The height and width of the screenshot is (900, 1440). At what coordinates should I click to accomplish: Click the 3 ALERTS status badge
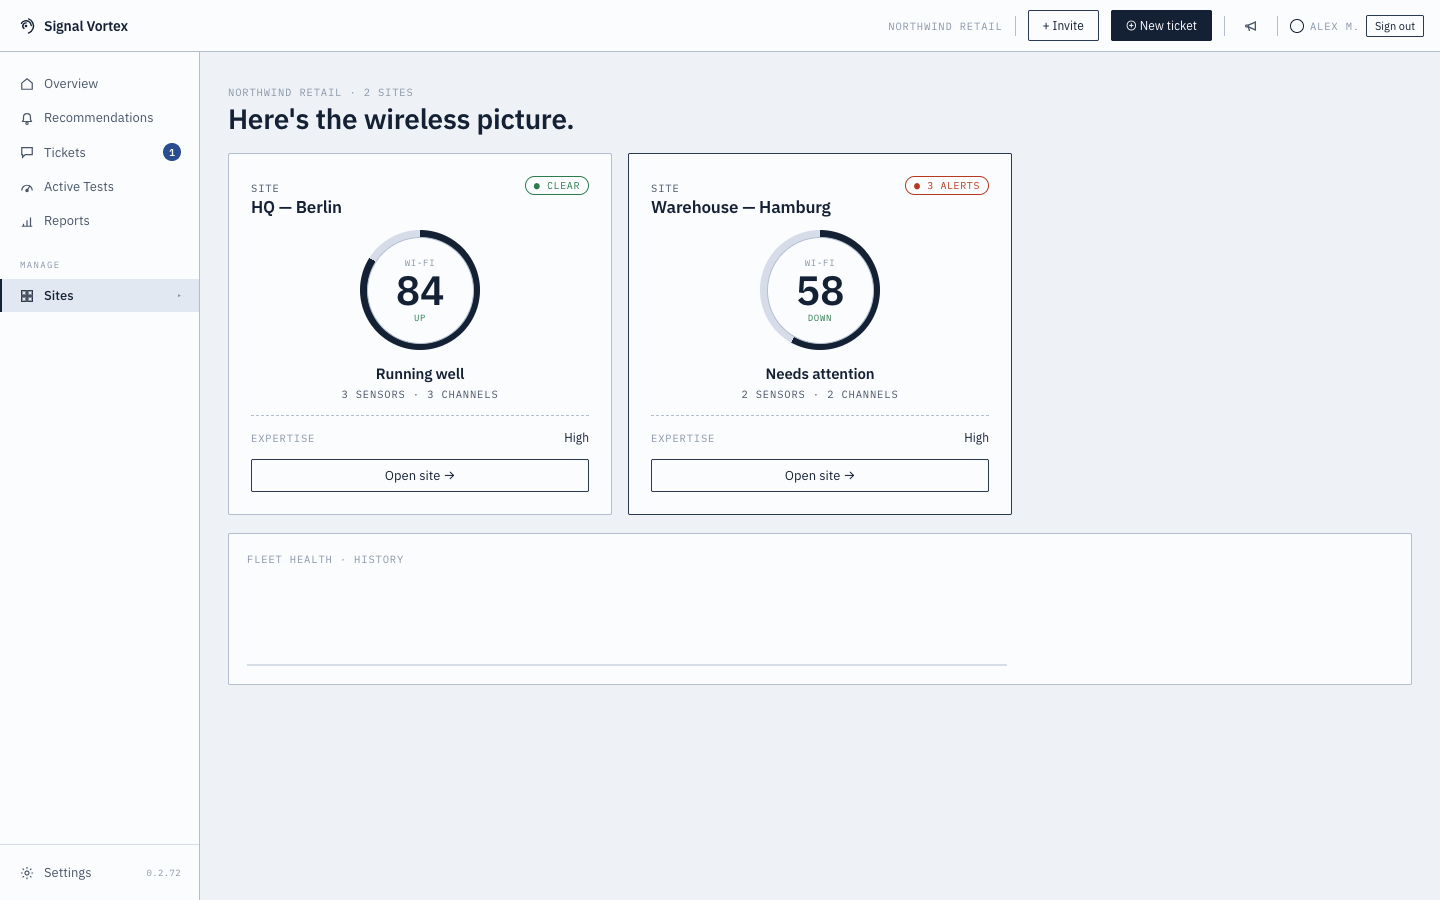[x=947, y=186]
